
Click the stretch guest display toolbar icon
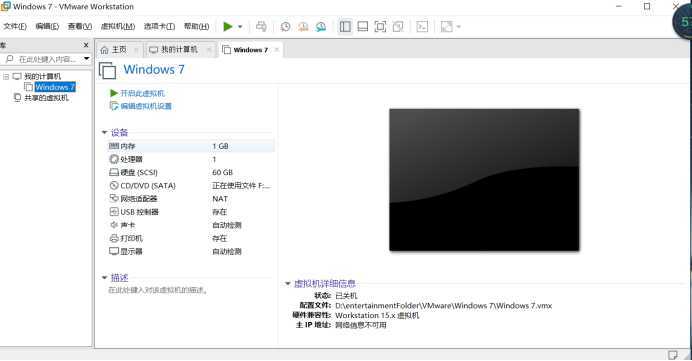[x=447, y=27]
